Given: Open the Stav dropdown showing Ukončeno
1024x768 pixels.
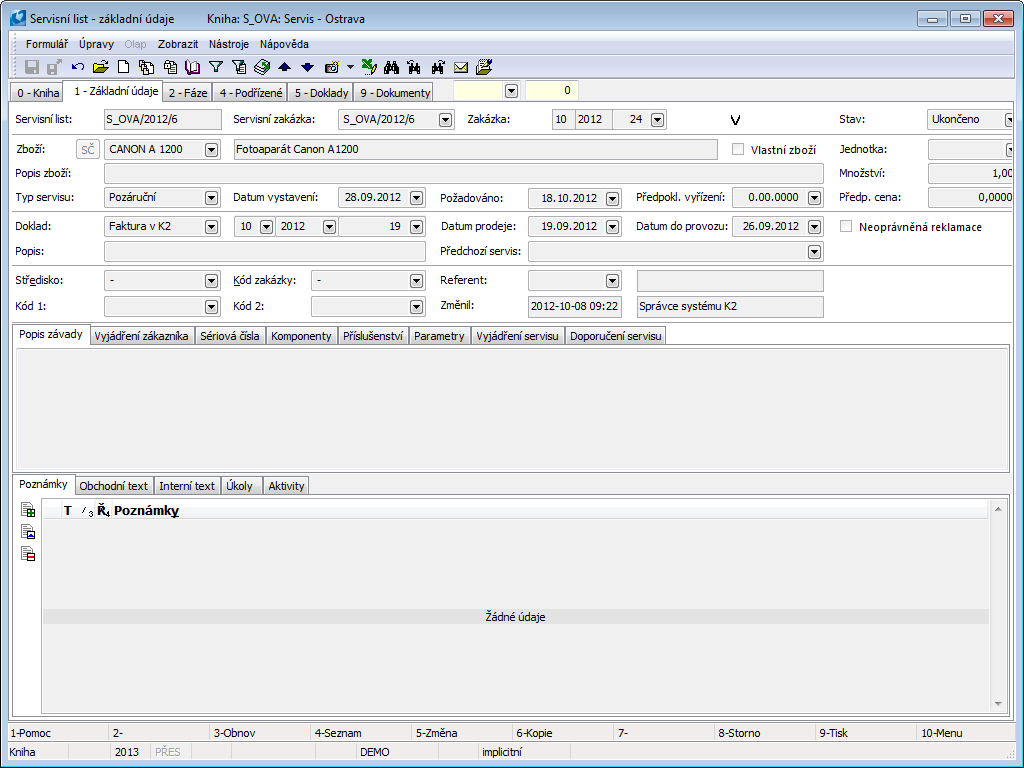Looking at the screenshot, I should pyautogui.click(x=1008, y=120).
